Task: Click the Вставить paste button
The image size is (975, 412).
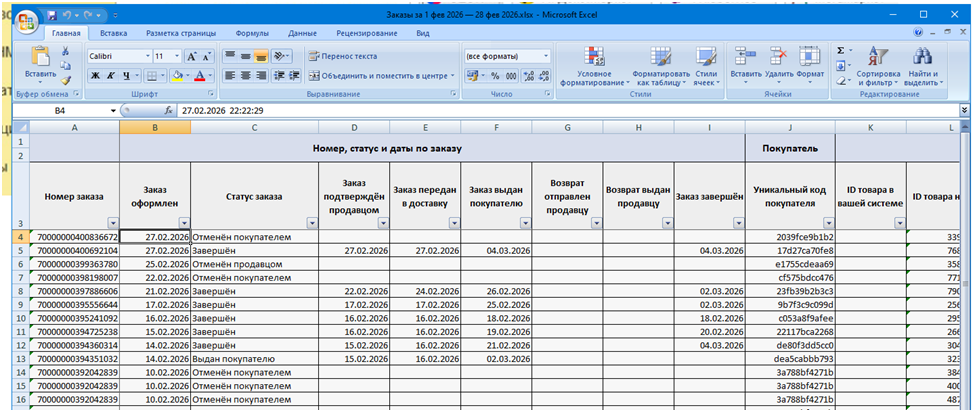Action: 41,62
